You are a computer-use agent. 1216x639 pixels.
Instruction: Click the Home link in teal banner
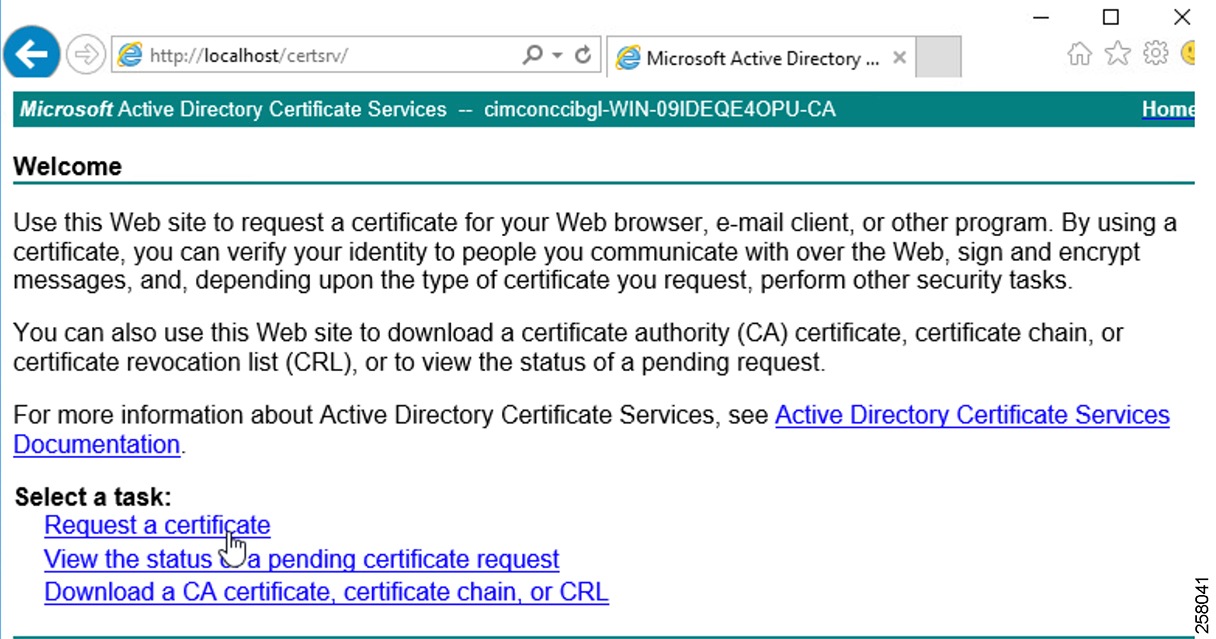point(1168,109)
